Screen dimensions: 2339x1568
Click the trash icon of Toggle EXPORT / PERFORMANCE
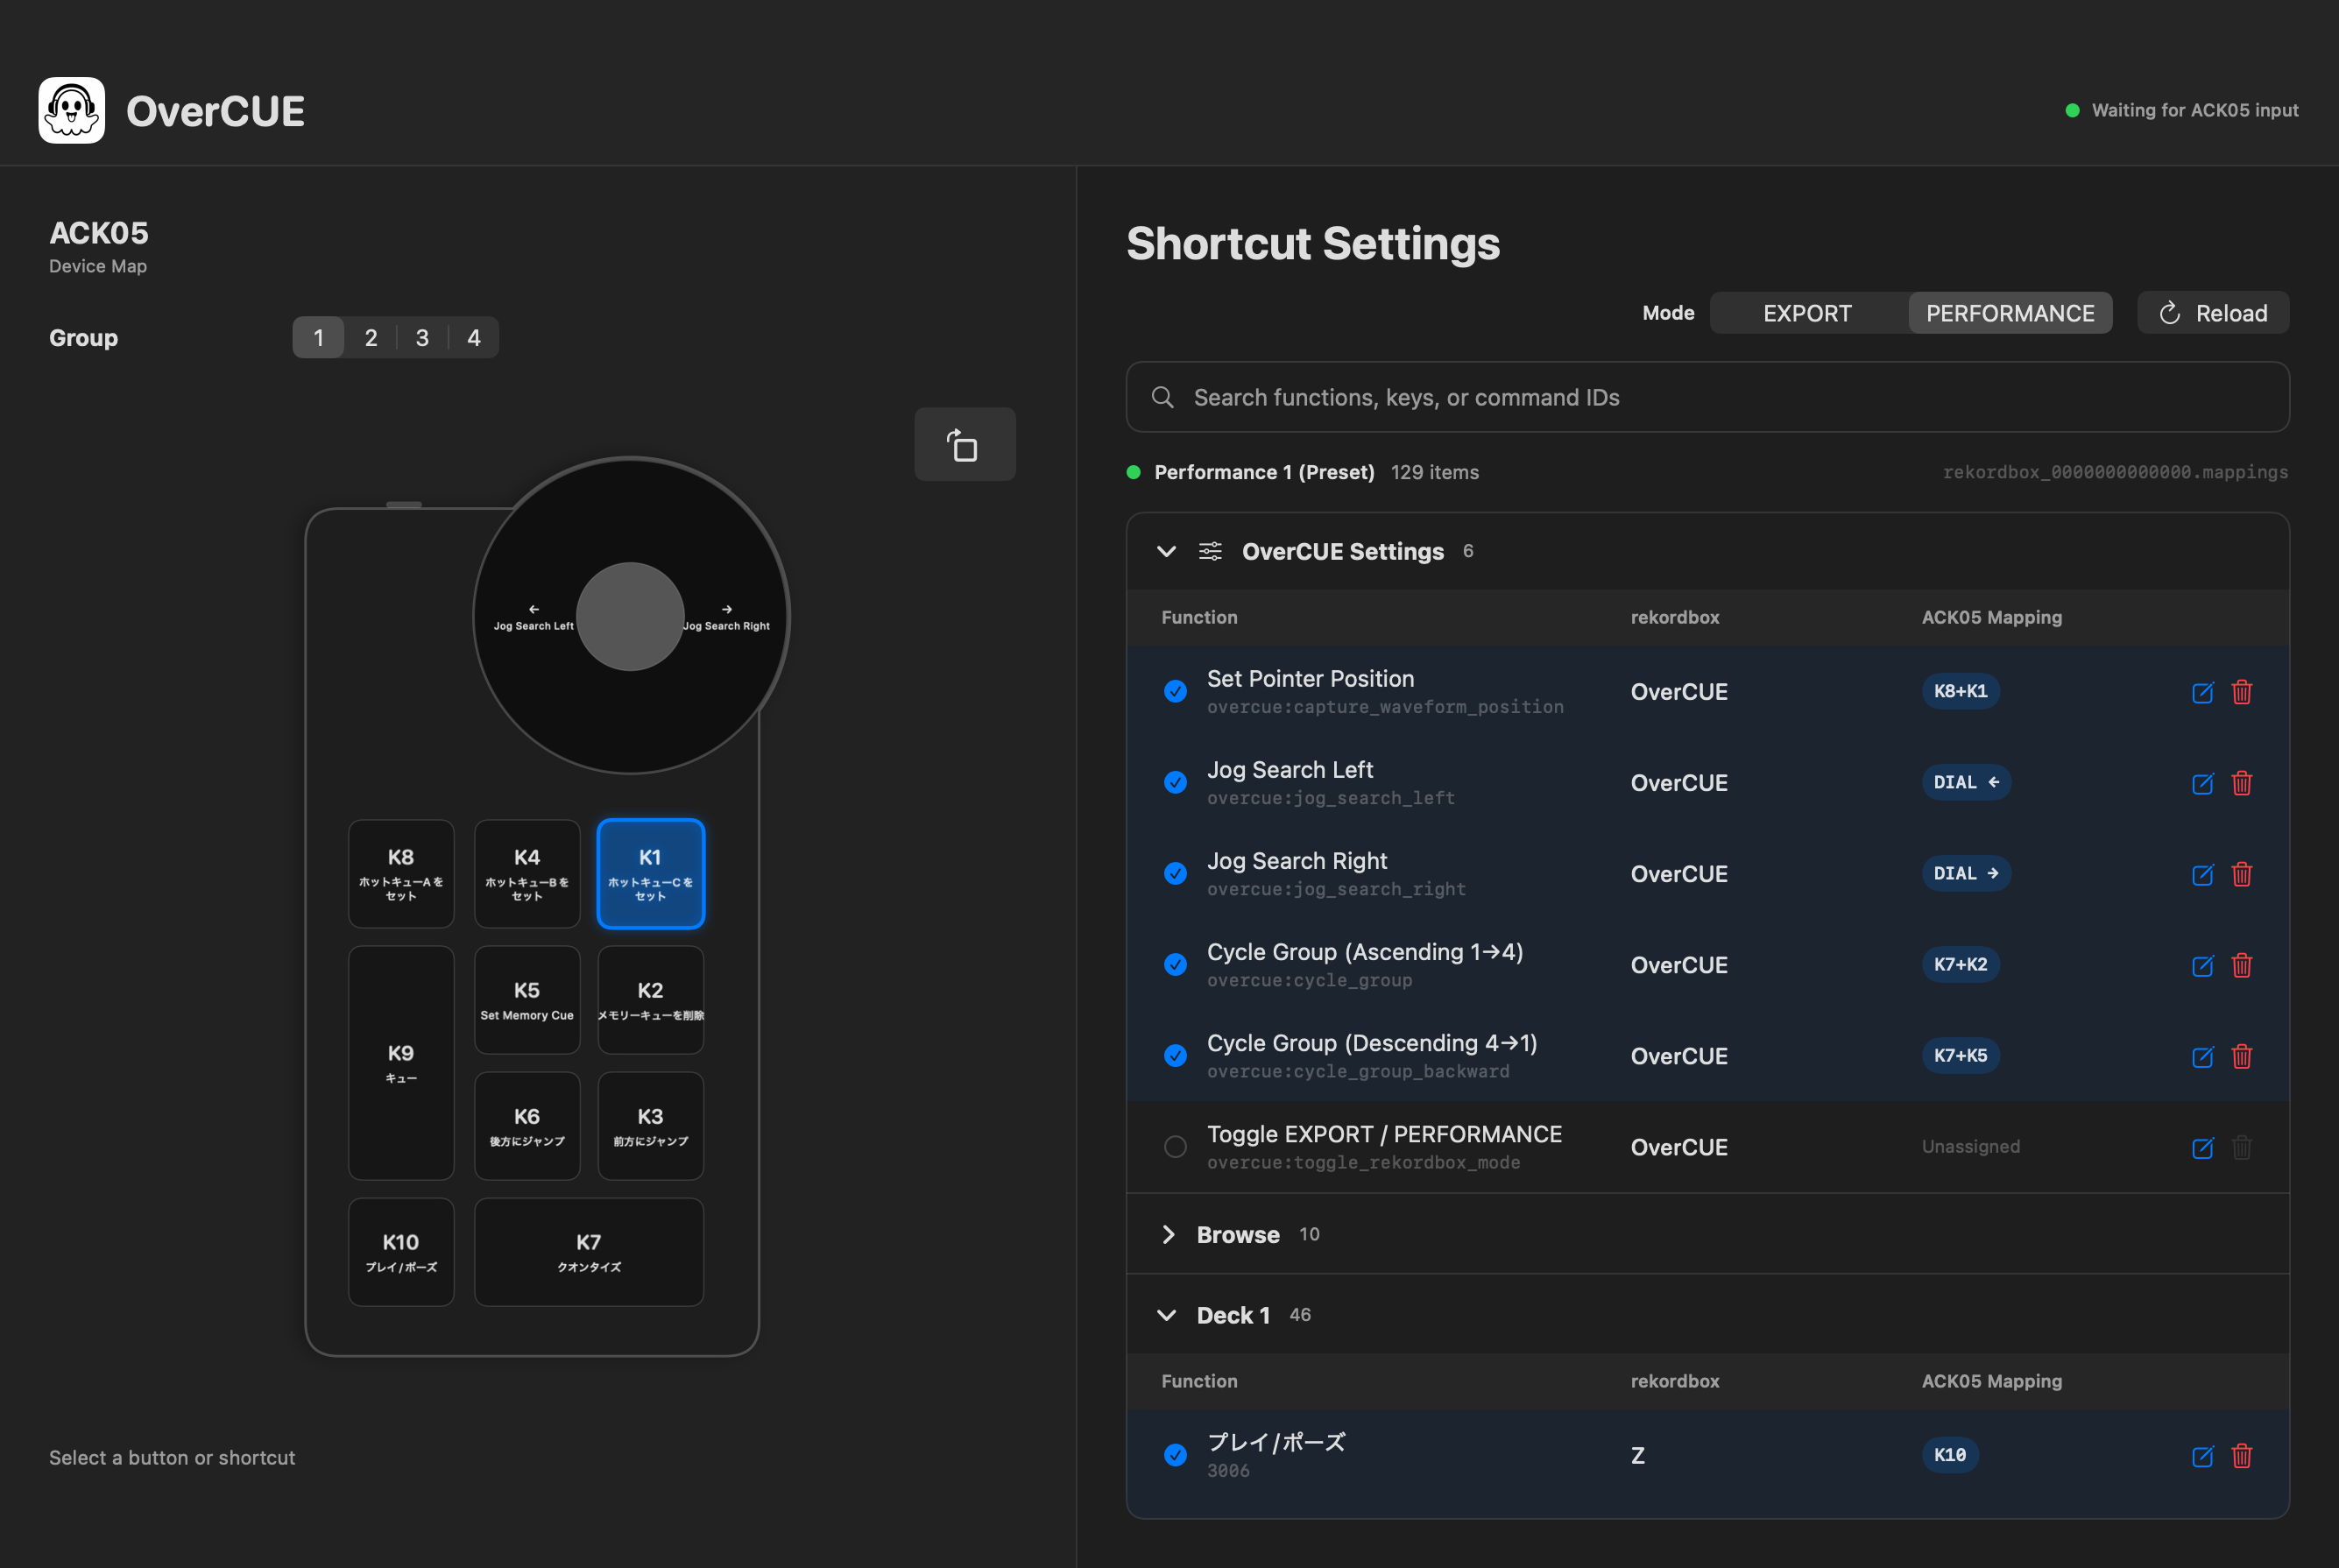click(x=2241, y=1147)
